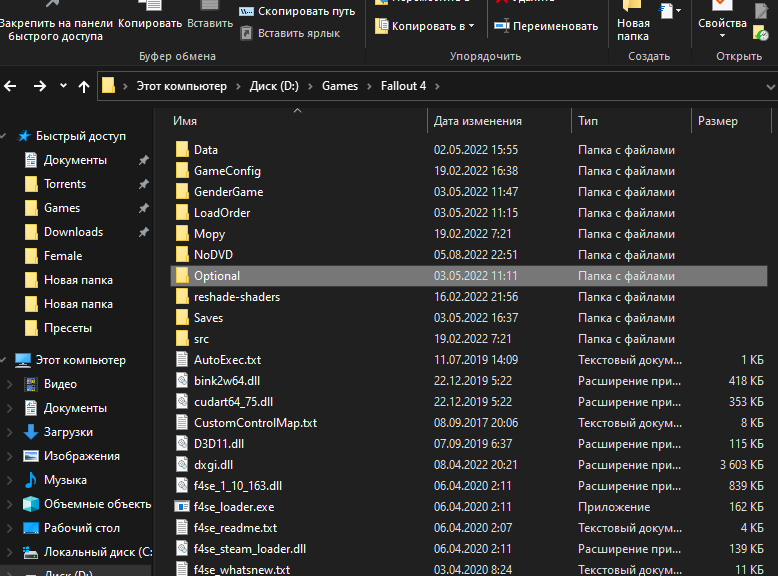This screenshot has height=576, width=778.
Task: Select the Games breadcrumb in address bar
Action: 339,86
